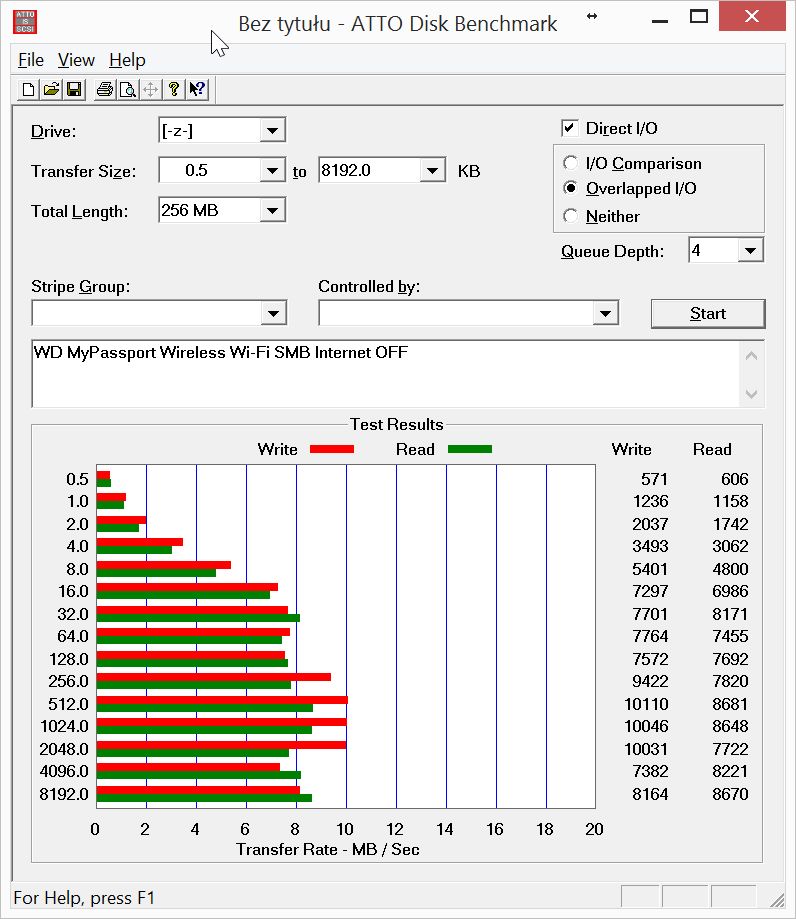Click the red write bar for 512.0
This screenshot has height=919, width=796.
coord(222,700)
